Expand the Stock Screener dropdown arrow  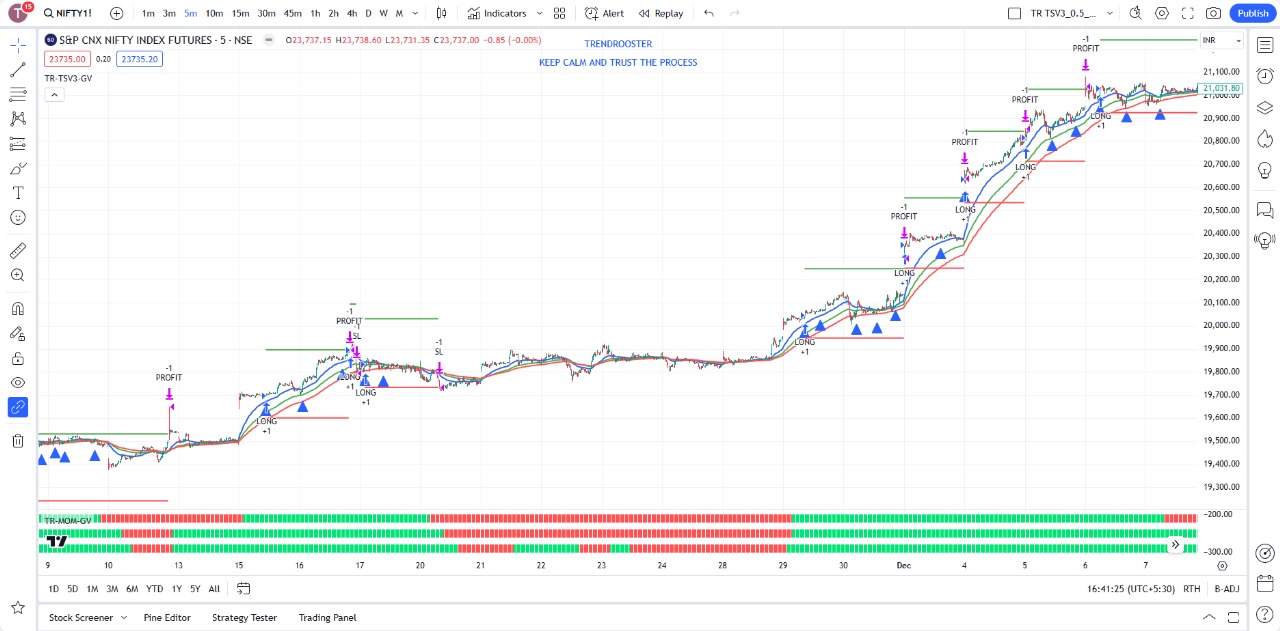pyautogui.click(x=124, y=618)
